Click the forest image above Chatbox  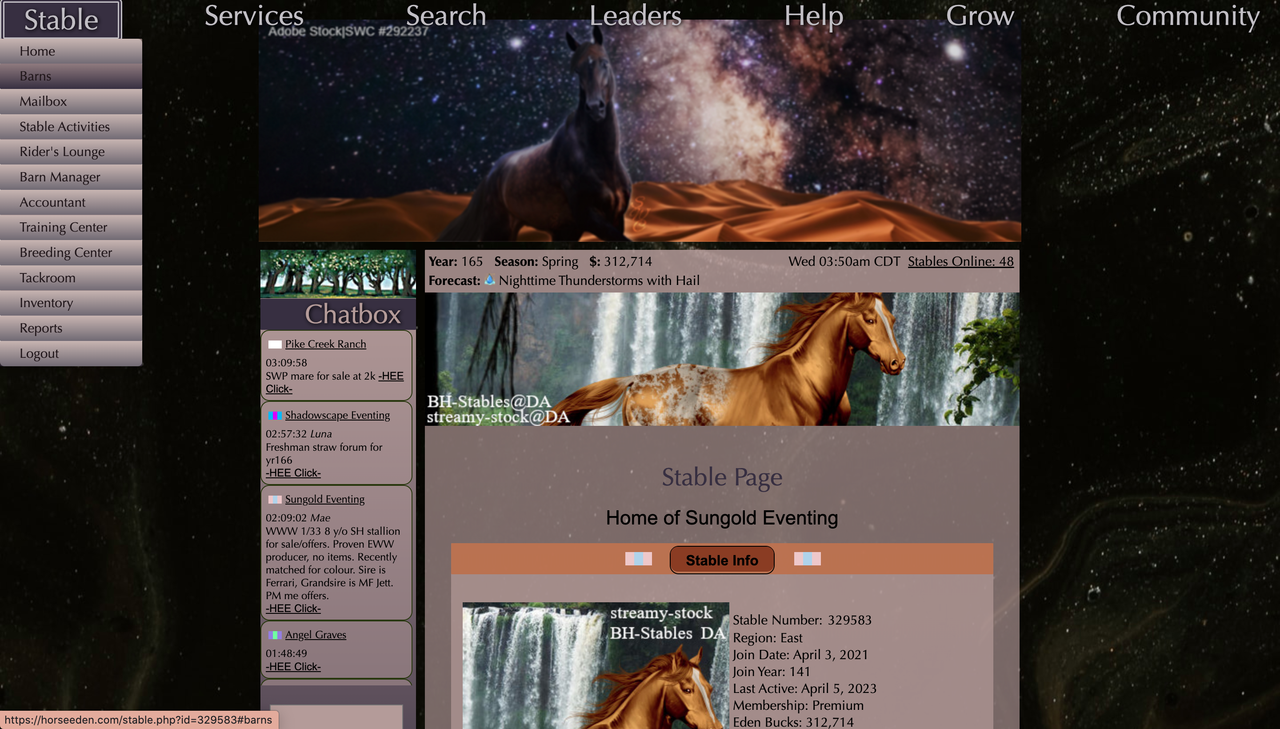click(x=337, y=272)
